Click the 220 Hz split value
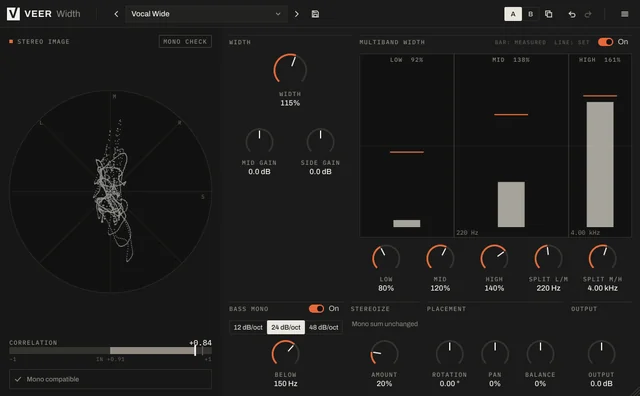 point(548,288)
